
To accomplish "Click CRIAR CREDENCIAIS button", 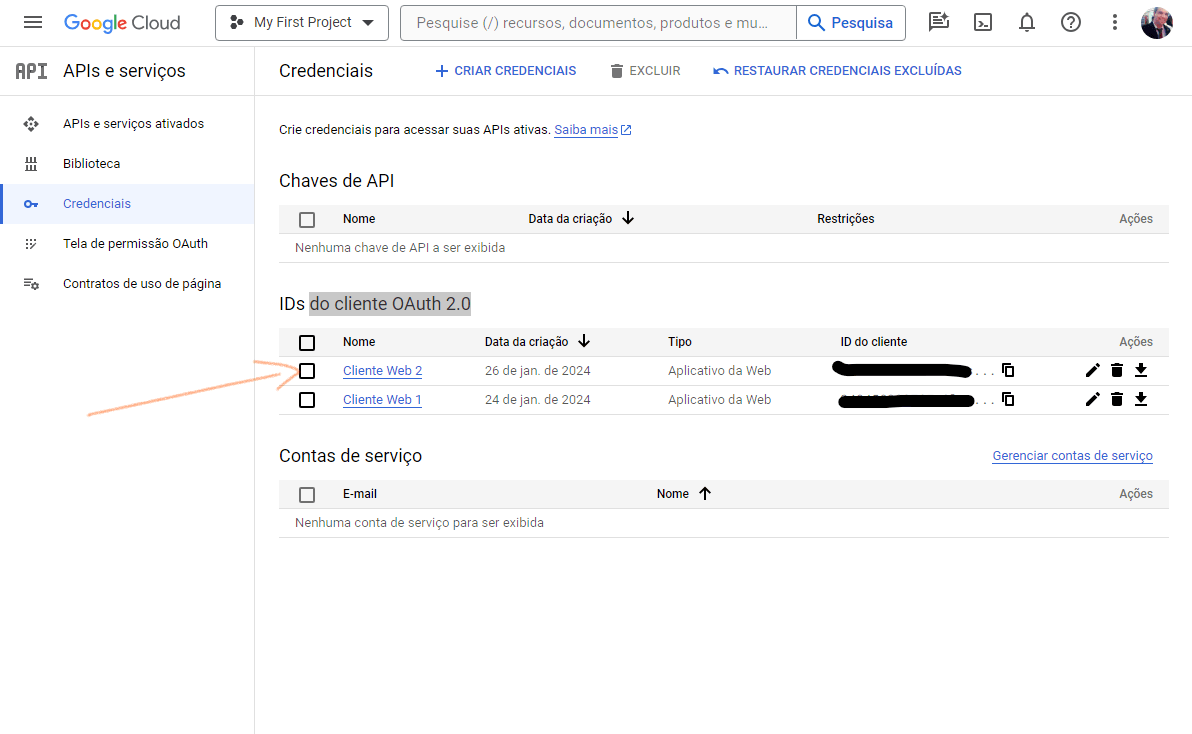I will click(x=505, y=71).
